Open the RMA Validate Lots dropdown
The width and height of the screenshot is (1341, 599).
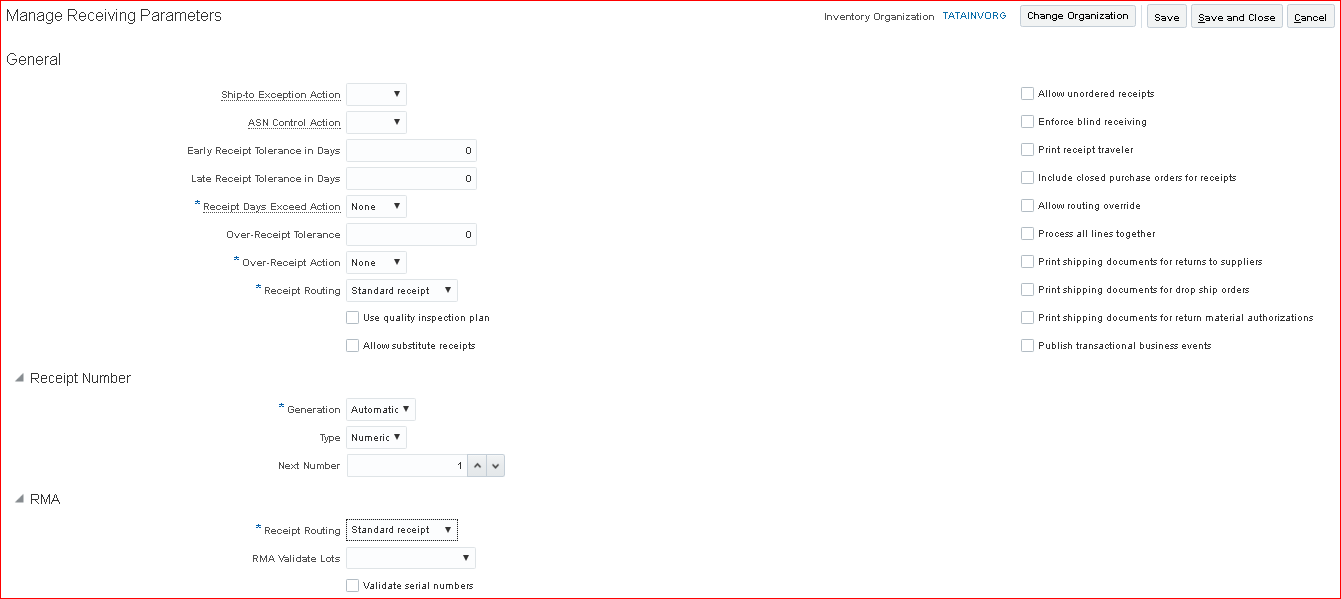(410, 558)
